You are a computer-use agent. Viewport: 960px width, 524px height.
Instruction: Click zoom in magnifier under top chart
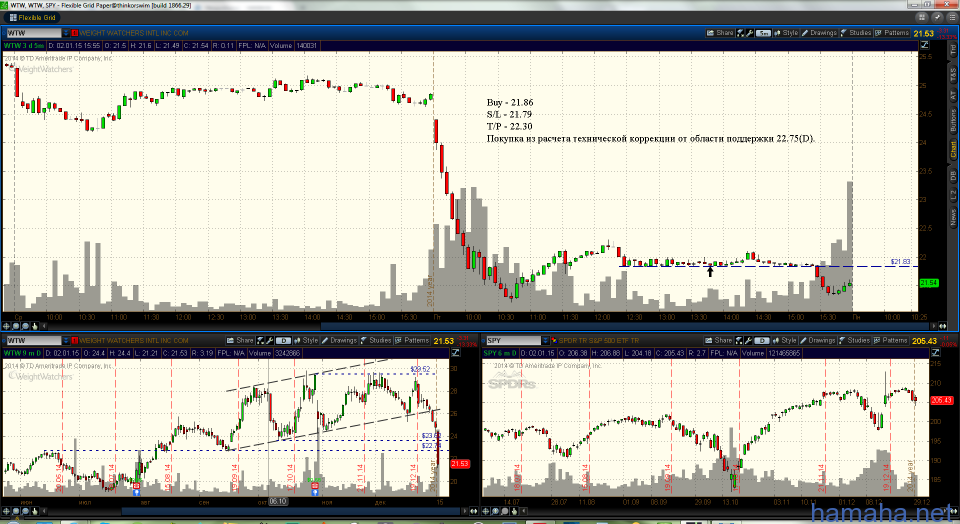click(x=16, y=326)
